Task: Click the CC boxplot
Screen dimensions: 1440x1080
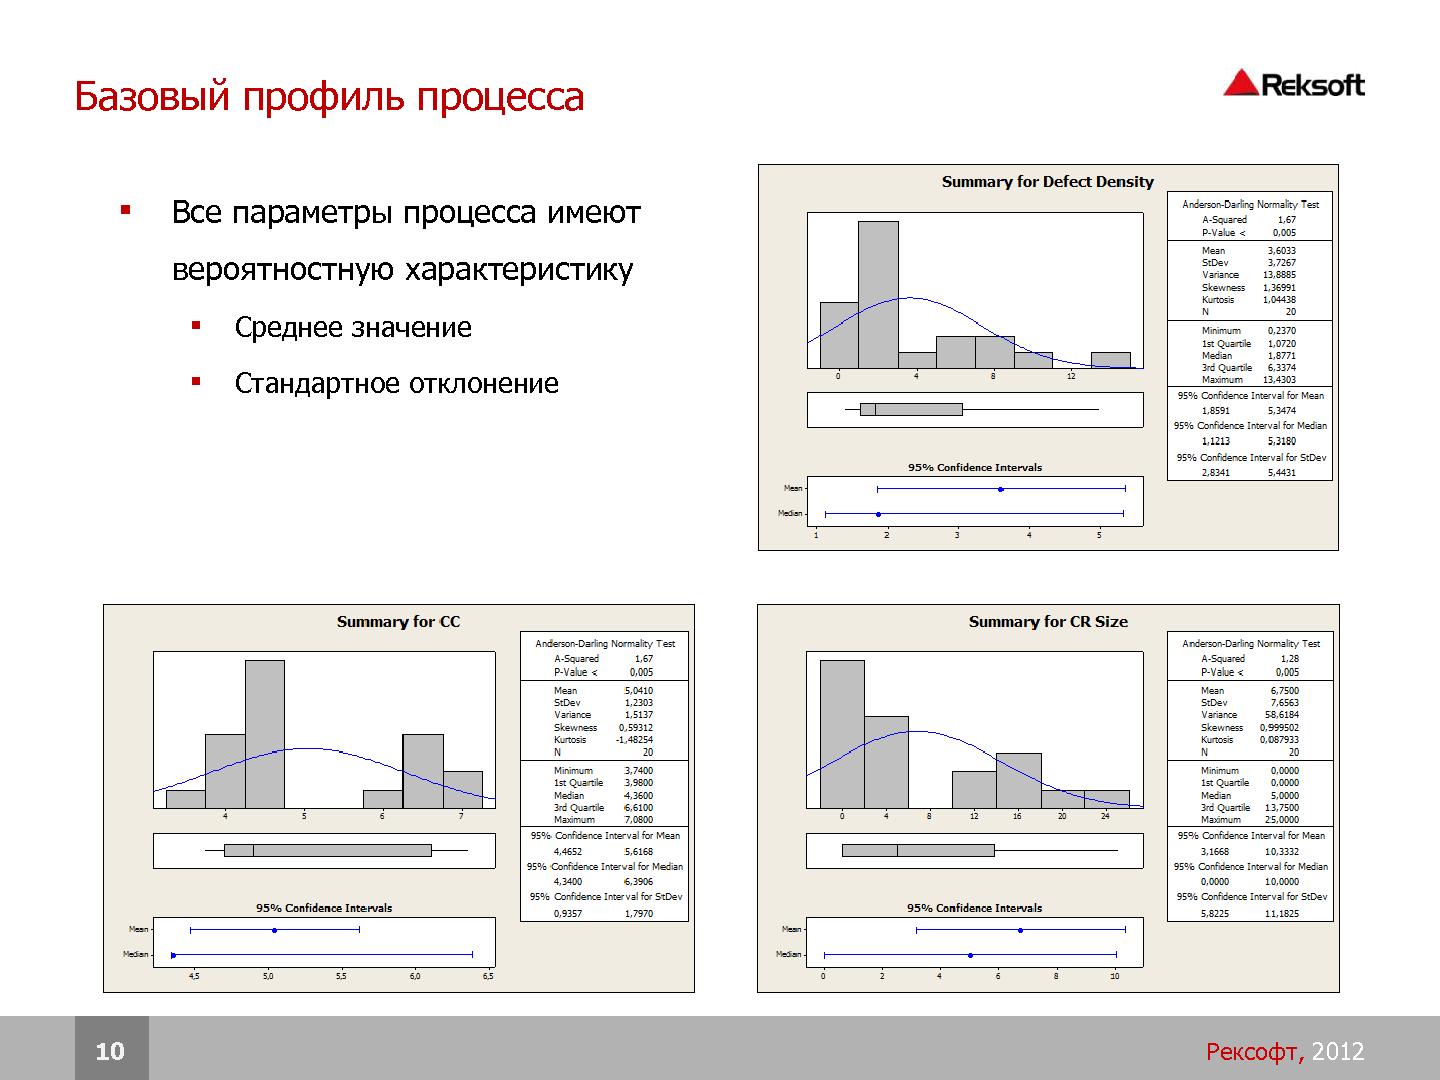Action: point(324,850)
